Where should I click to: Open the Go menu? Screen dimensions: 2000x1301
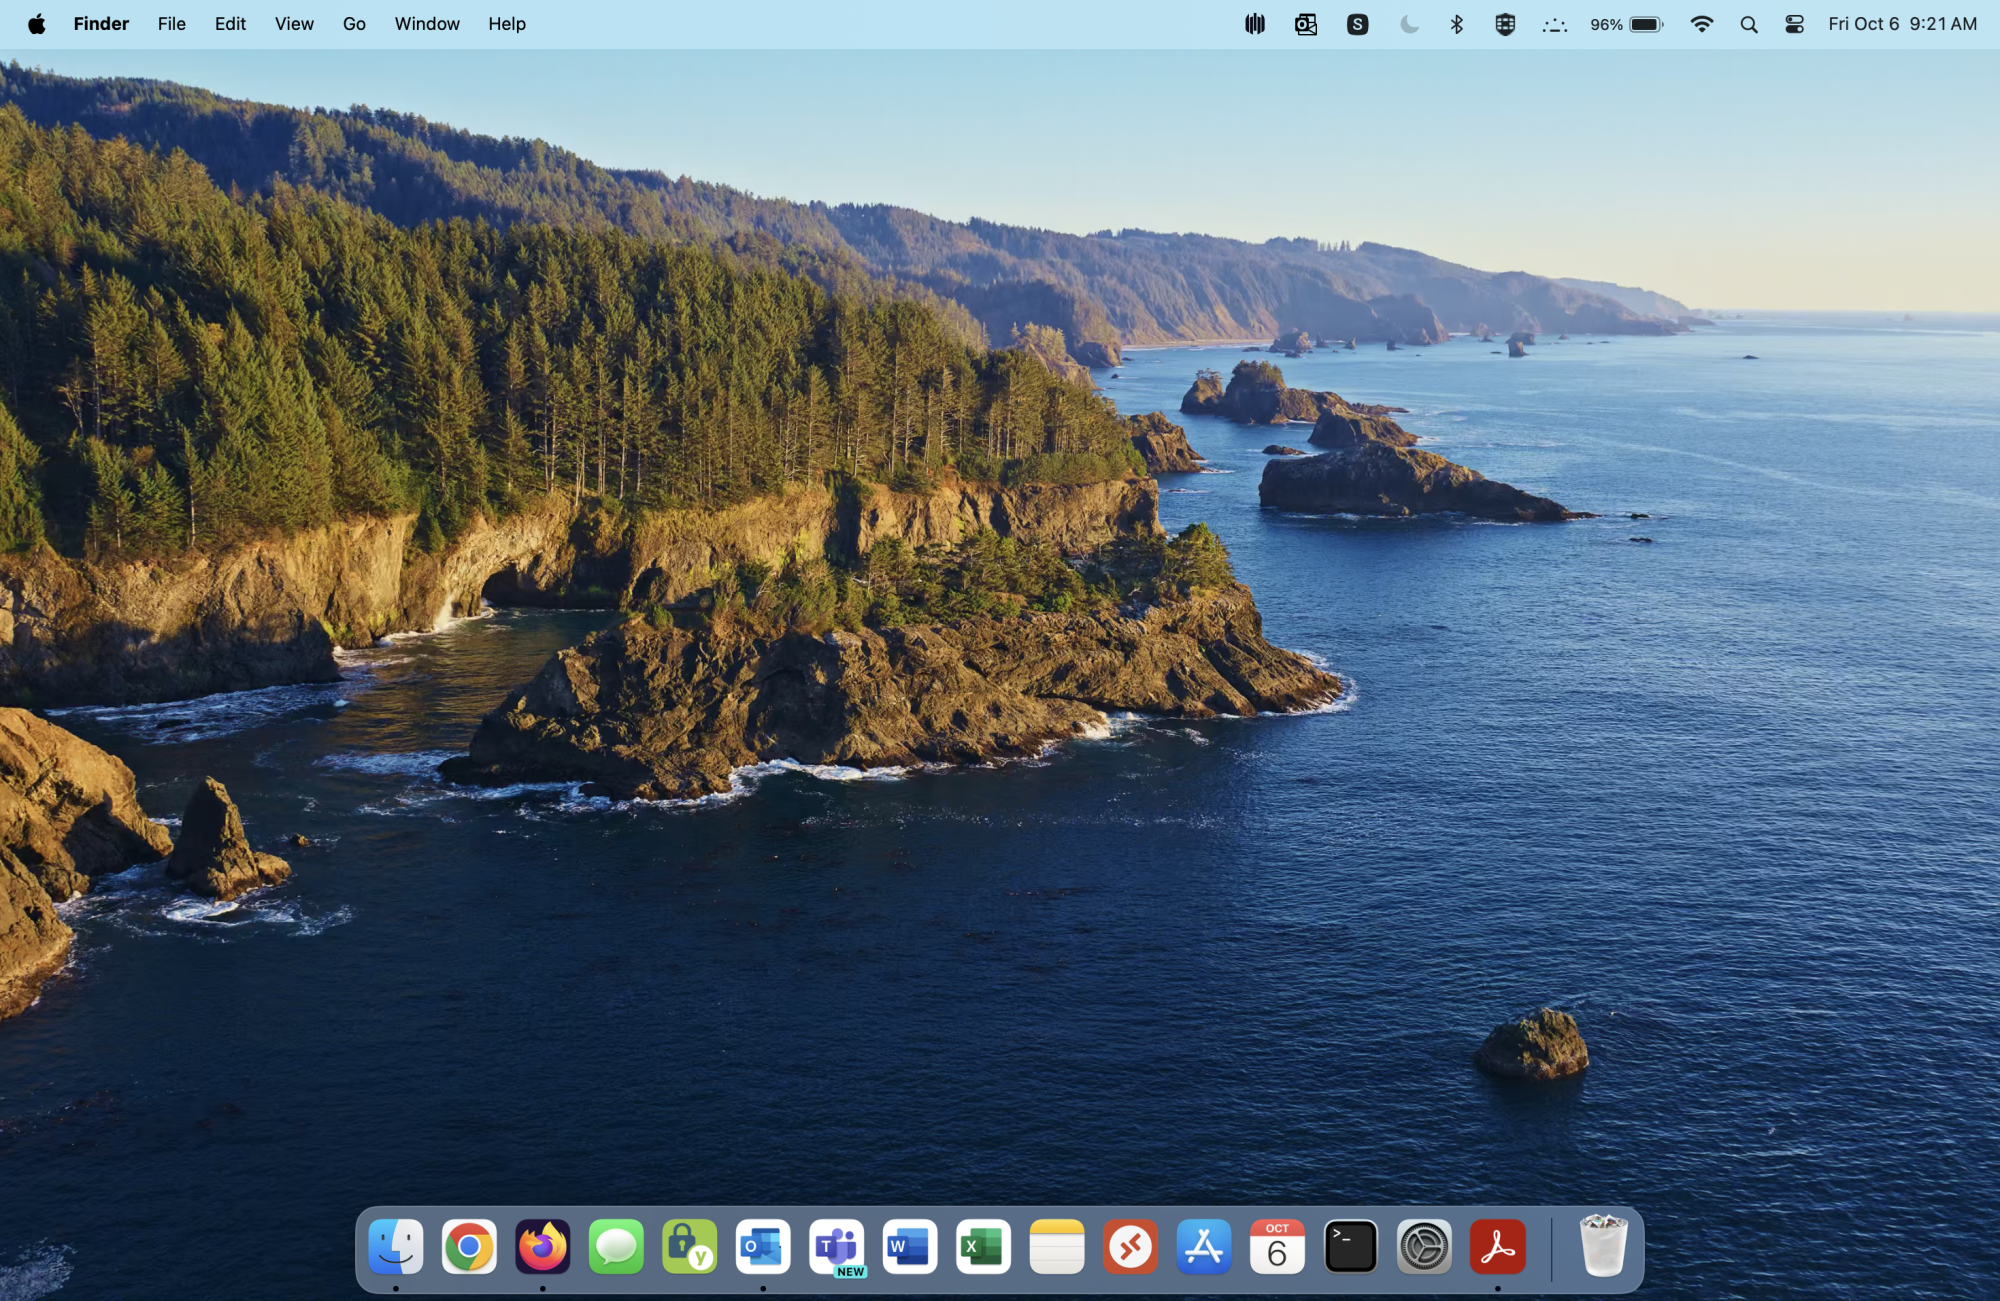tap(354, 24)
